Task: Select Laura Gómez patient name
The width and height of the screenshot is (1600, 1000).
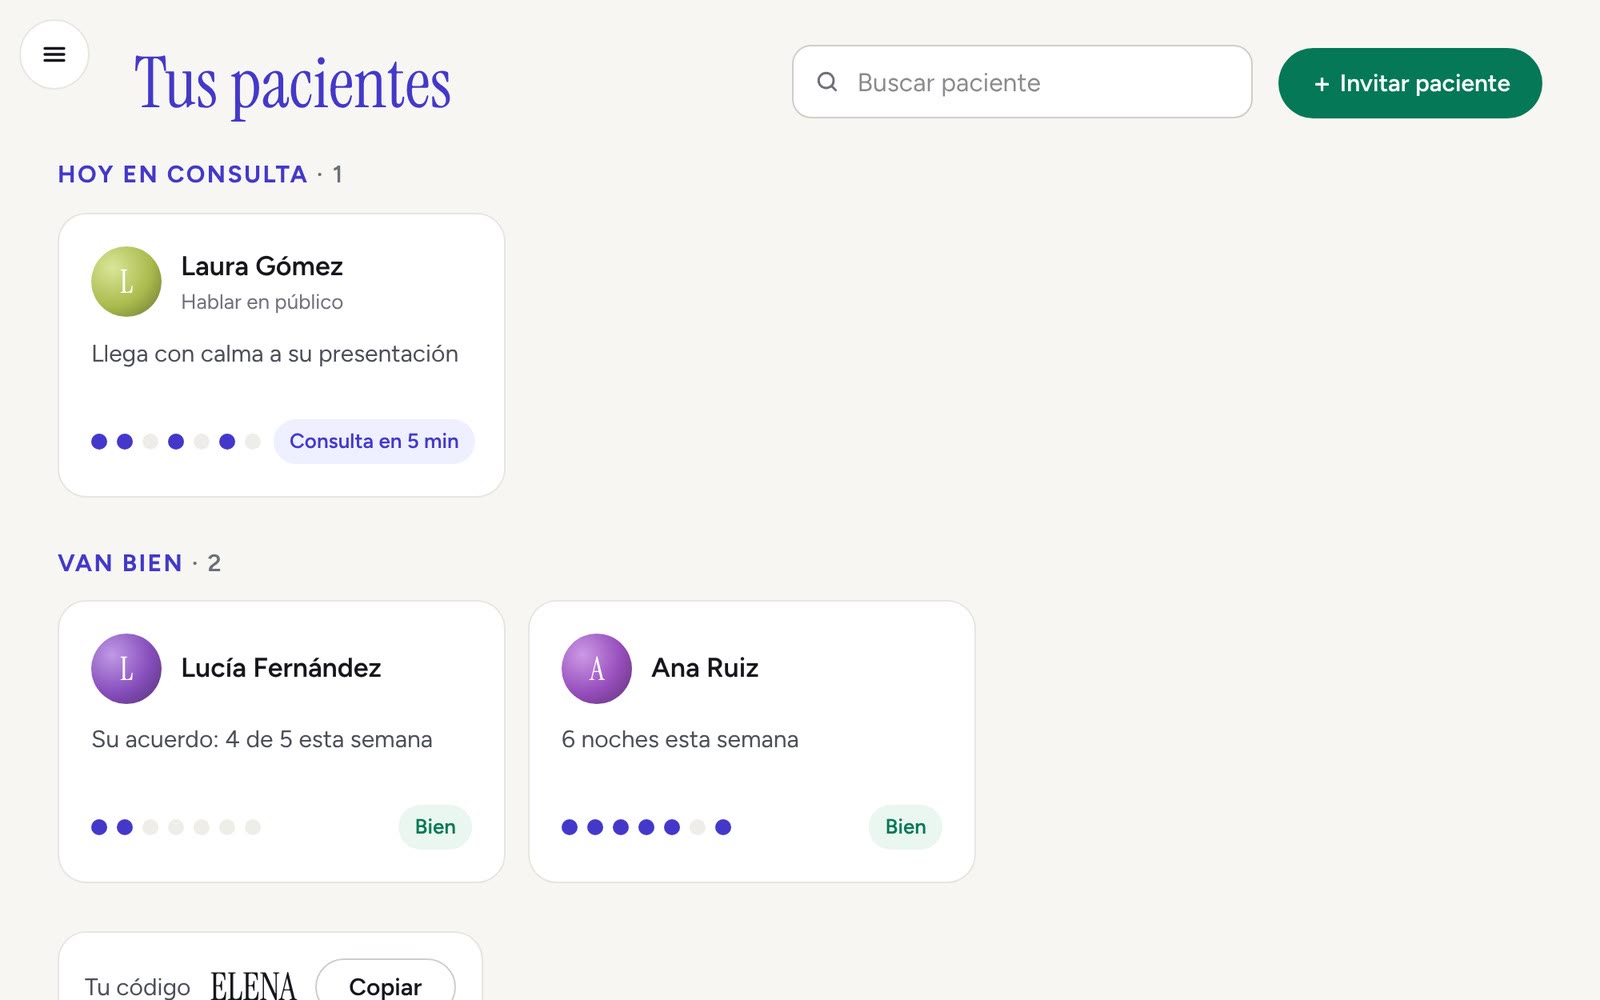Action: pyautogui.click(x=262, y=266)
